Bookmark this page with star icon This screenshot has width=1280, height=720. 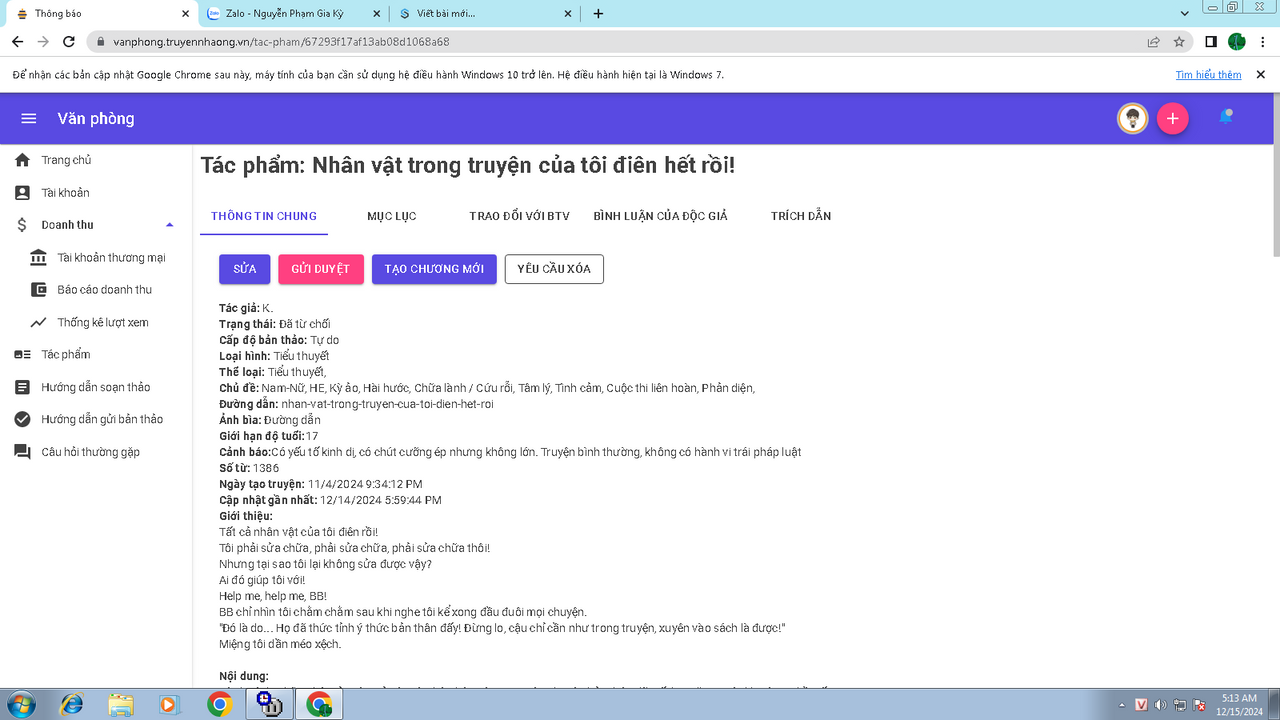(1179, 42)
